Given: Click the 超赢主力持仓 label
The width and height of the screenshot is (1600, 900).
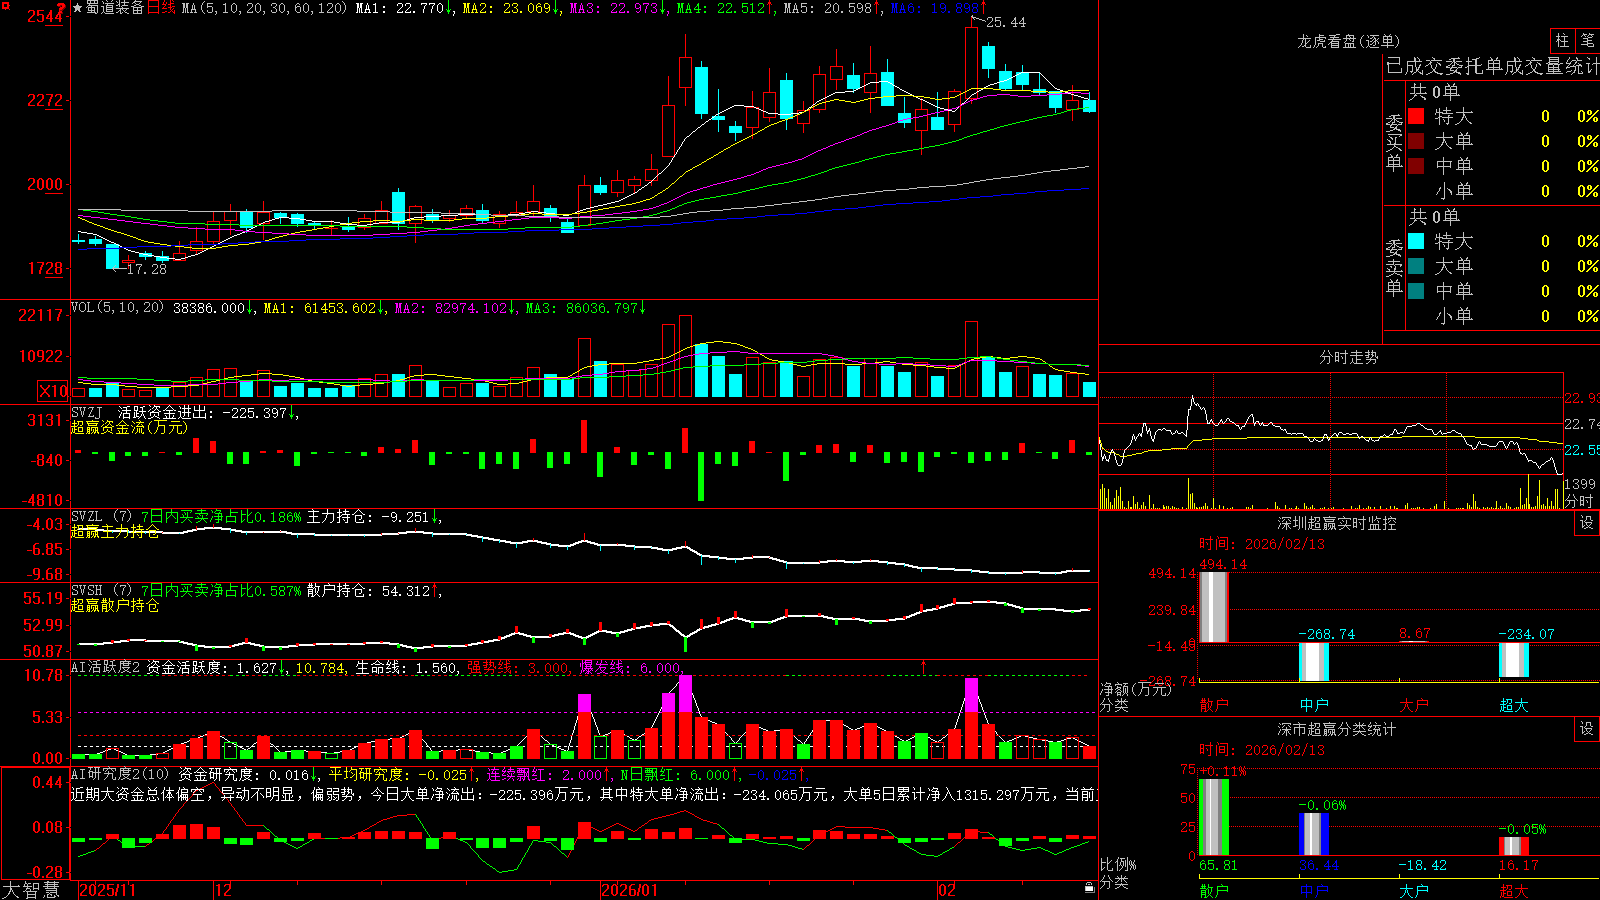Looking at the screenshot, I should click(x=115, y=532).
